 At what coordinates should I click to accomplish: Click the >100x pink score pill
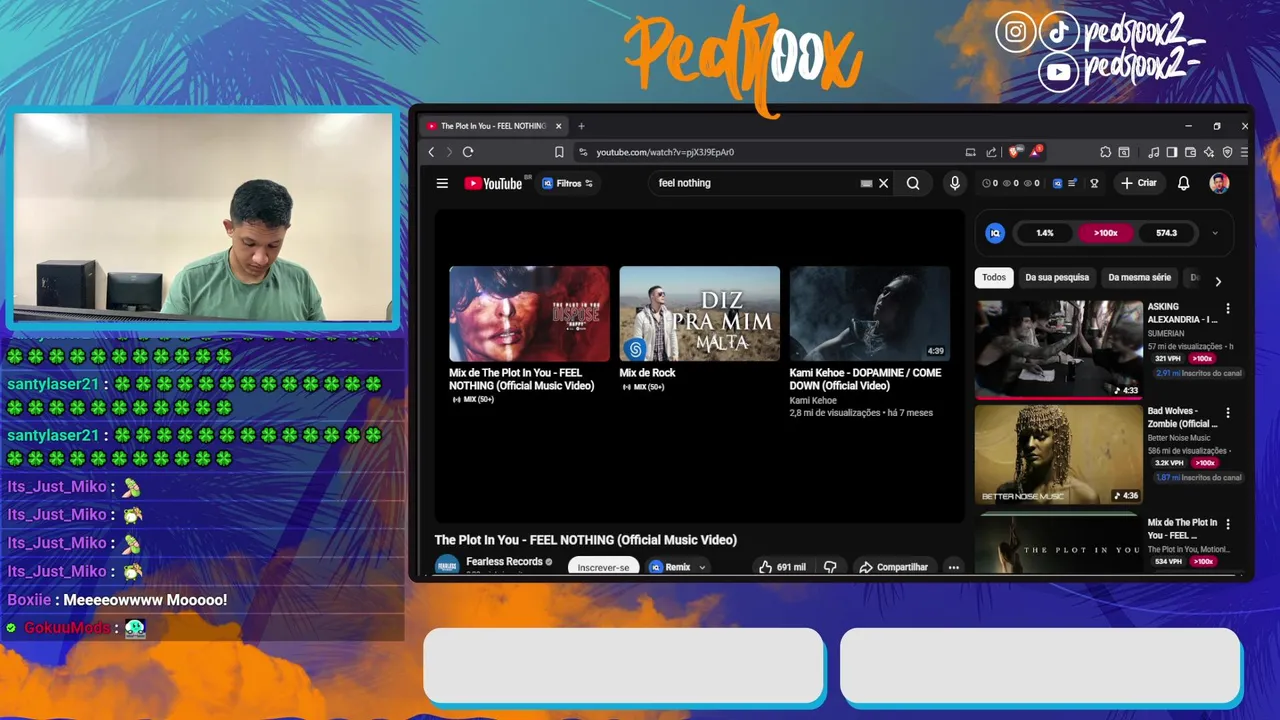click(1105, 233)
